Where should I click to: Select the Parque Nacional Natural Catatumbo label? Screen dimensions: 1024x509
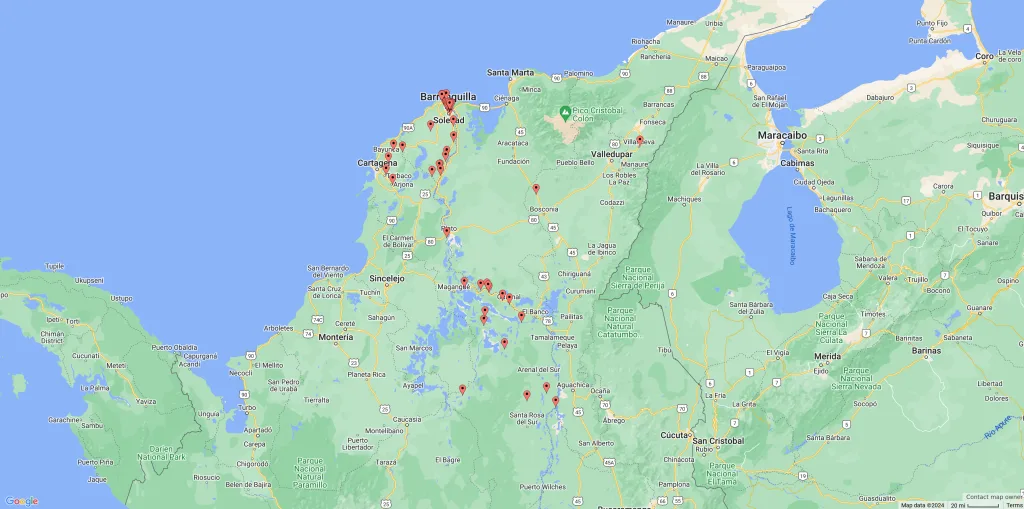tap(620, 322)
